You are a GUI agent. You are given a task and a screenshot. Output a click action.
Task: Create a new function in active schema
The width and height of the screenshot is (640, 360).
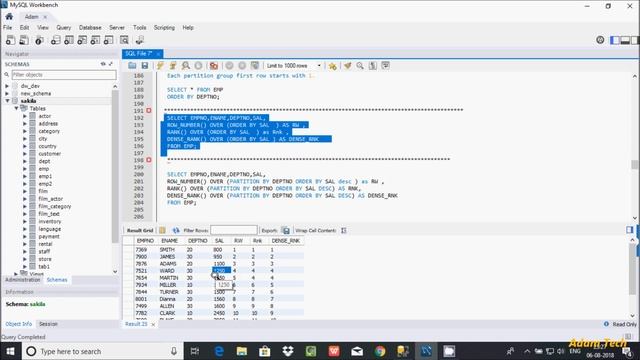(109, 40)
